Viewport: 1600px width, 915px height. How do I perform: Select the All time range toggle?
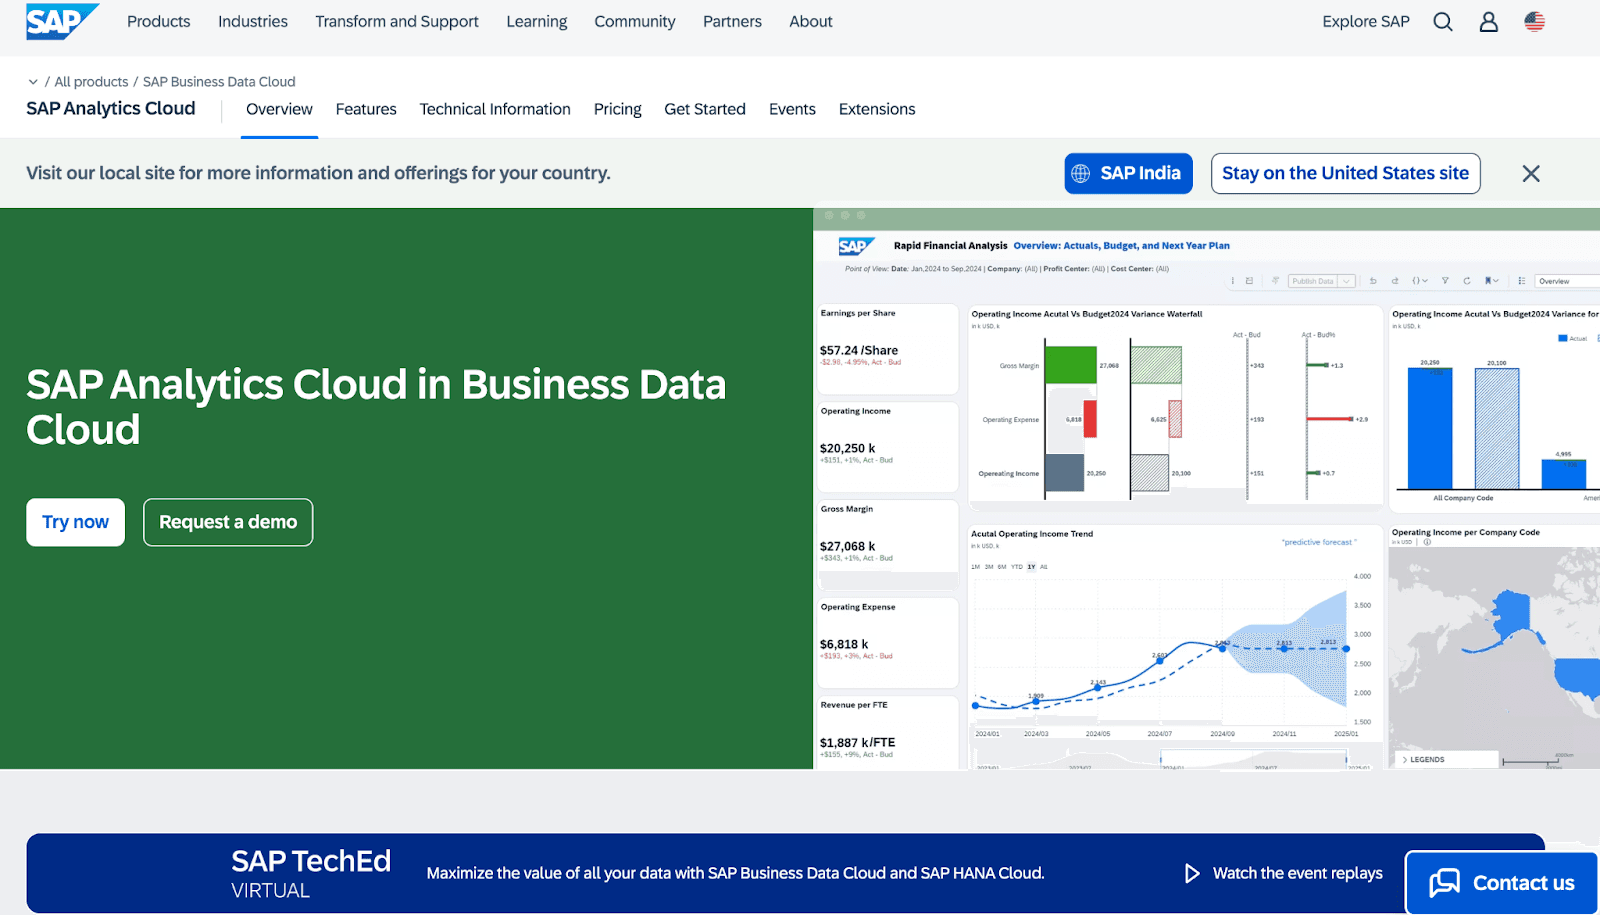(1044, 567)
